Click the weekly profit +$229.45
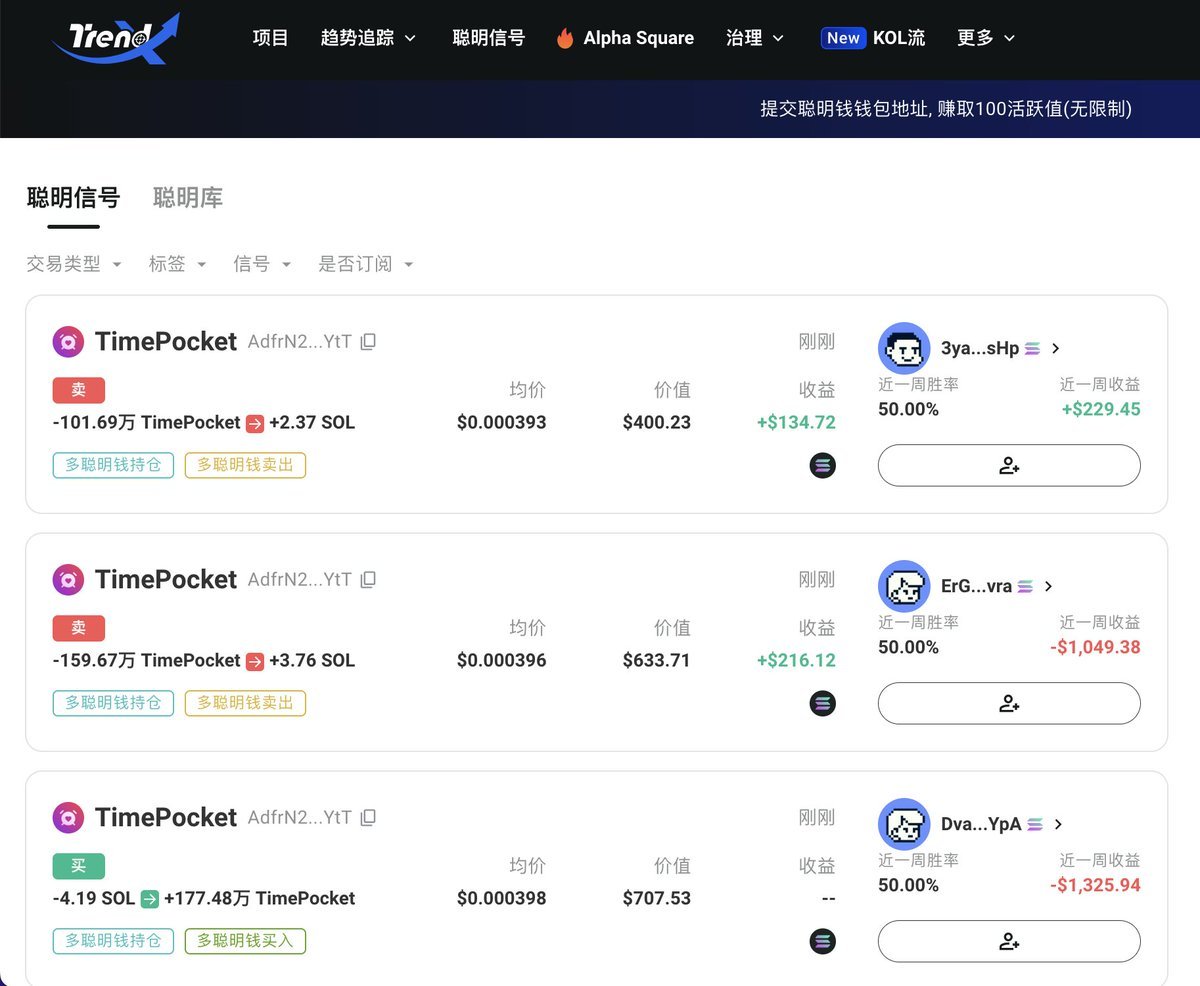The height and width of the screenshot is (986, 1200). point(1101,409)
